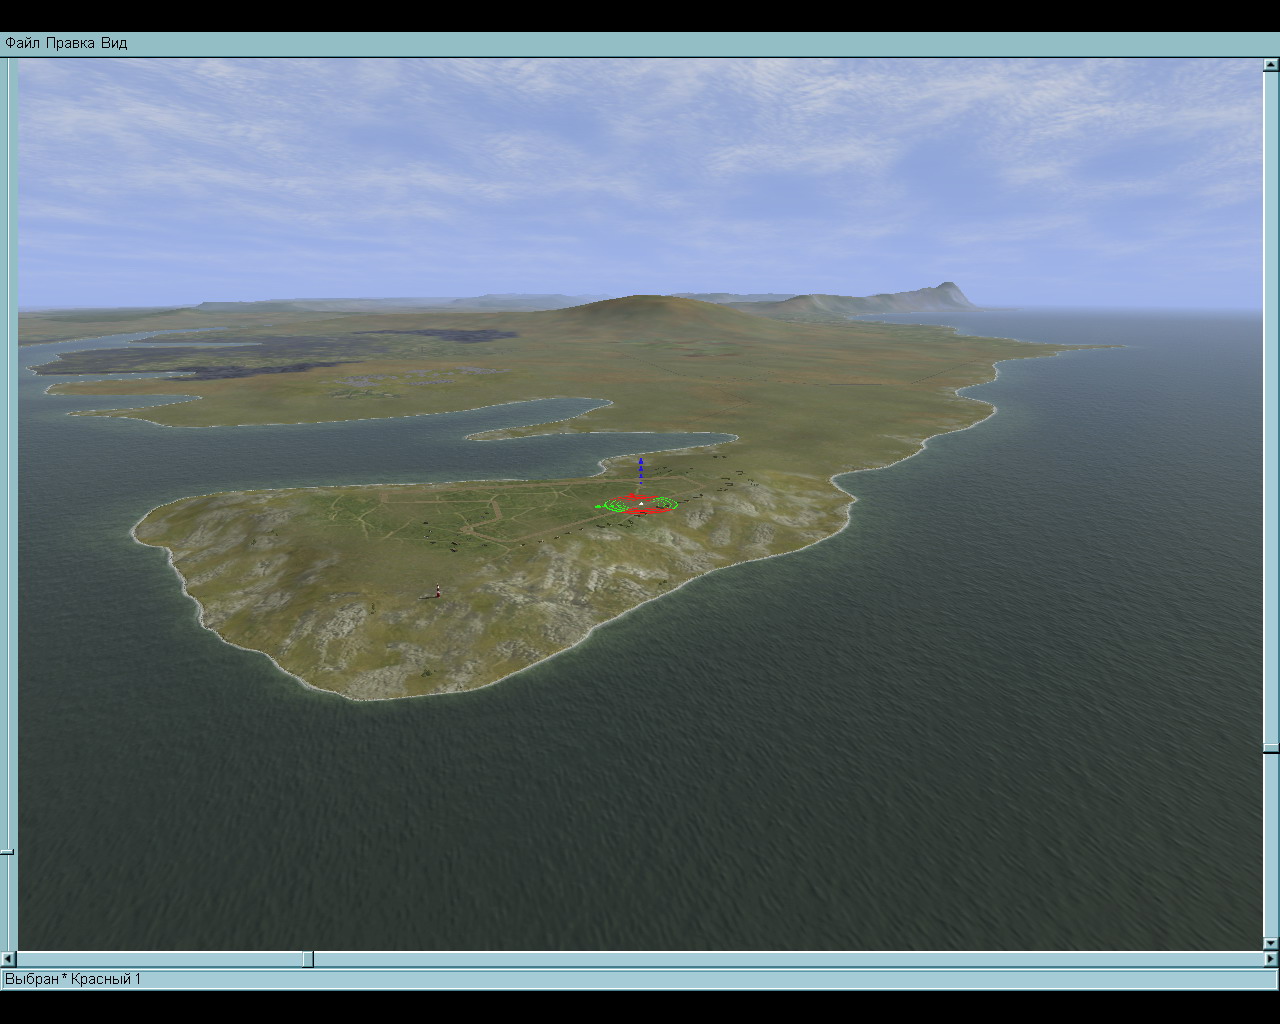
Task: Open the Файл menu
Action: click(x=22, y=43)
